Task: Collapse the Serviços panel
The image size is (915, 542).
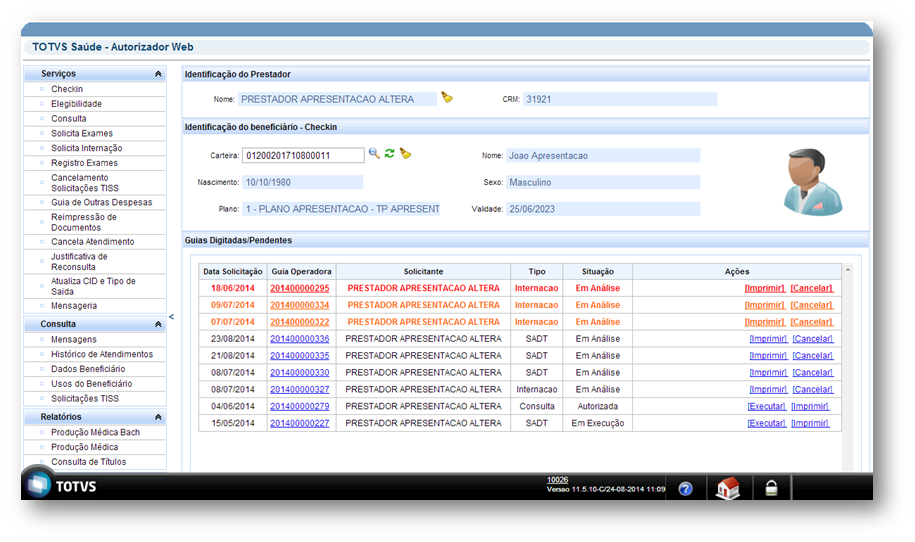Action: (x=158, y=74)
